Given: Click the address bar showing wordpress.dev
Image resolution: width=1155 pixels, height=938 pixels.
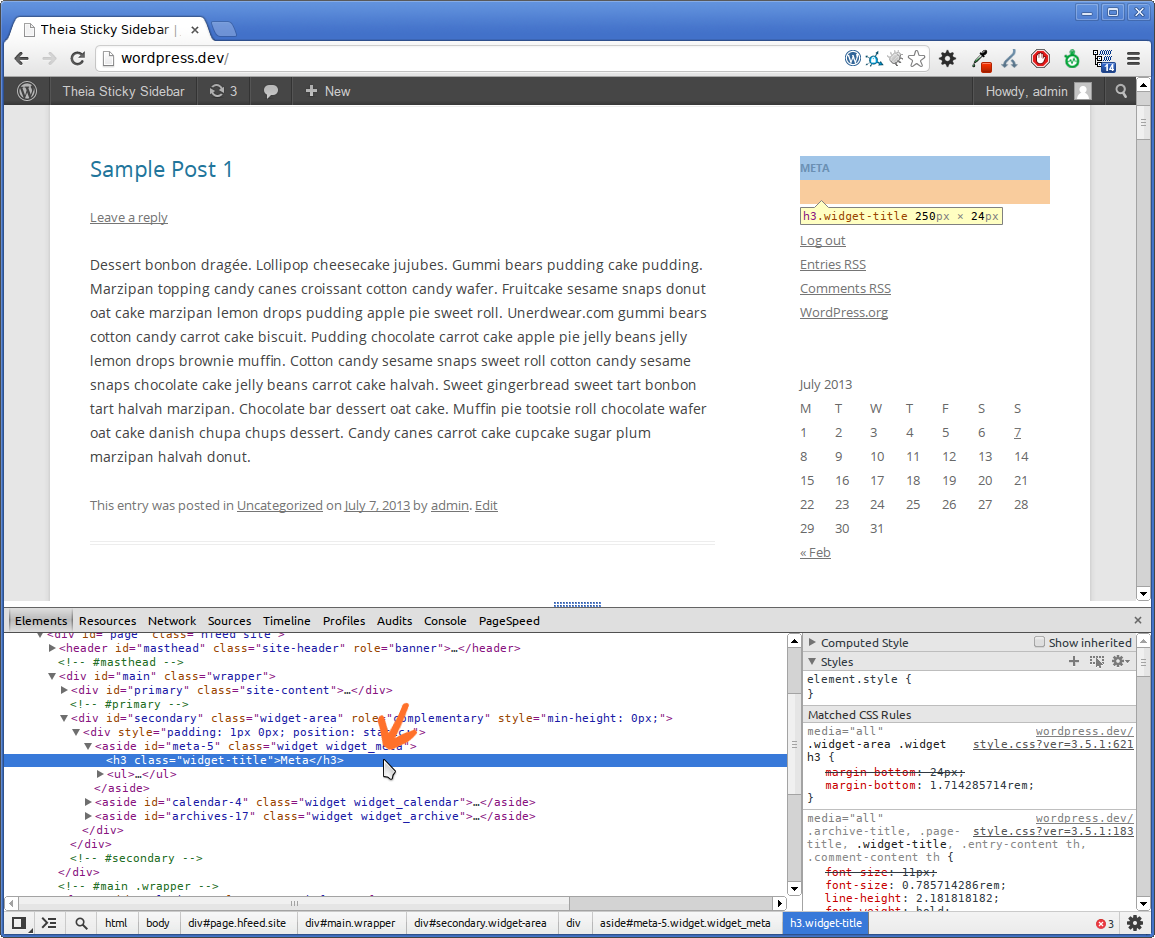Looking at the screenshot, I should click(x=470, y=59).
